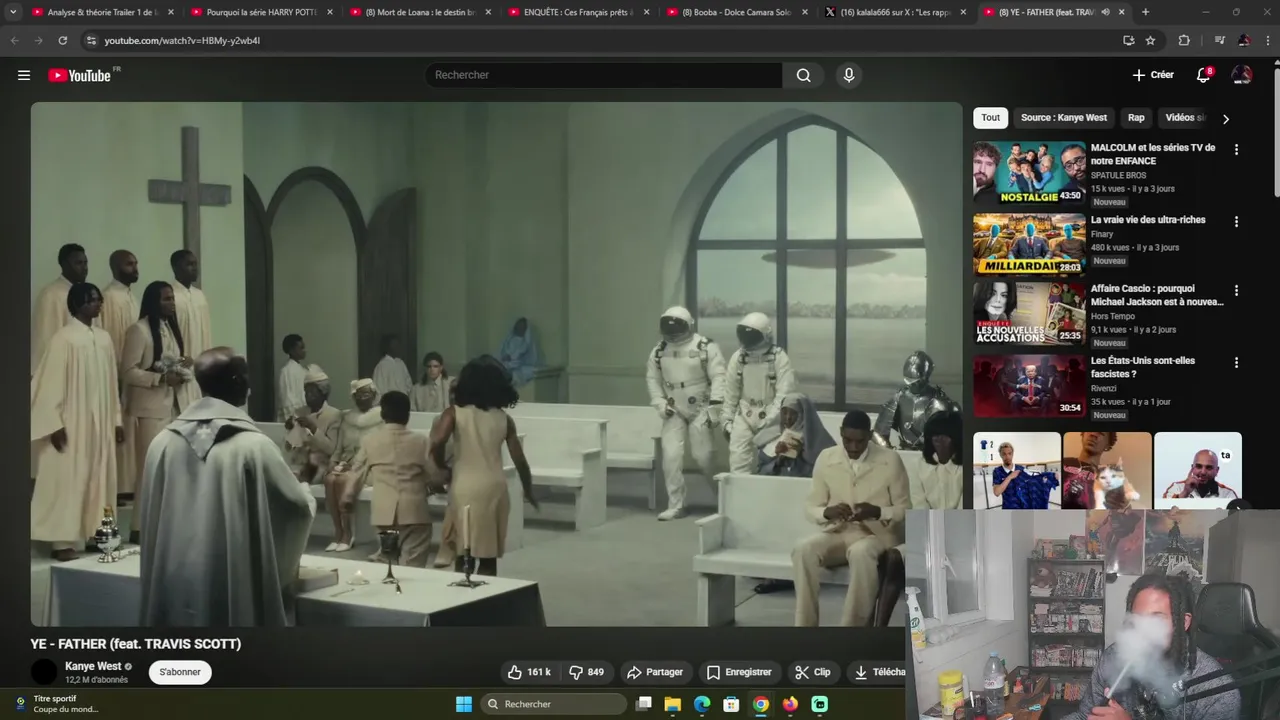1280x720 pixels.
Task: Click the taskbar Rechercher search box
Action: [553, 704]
